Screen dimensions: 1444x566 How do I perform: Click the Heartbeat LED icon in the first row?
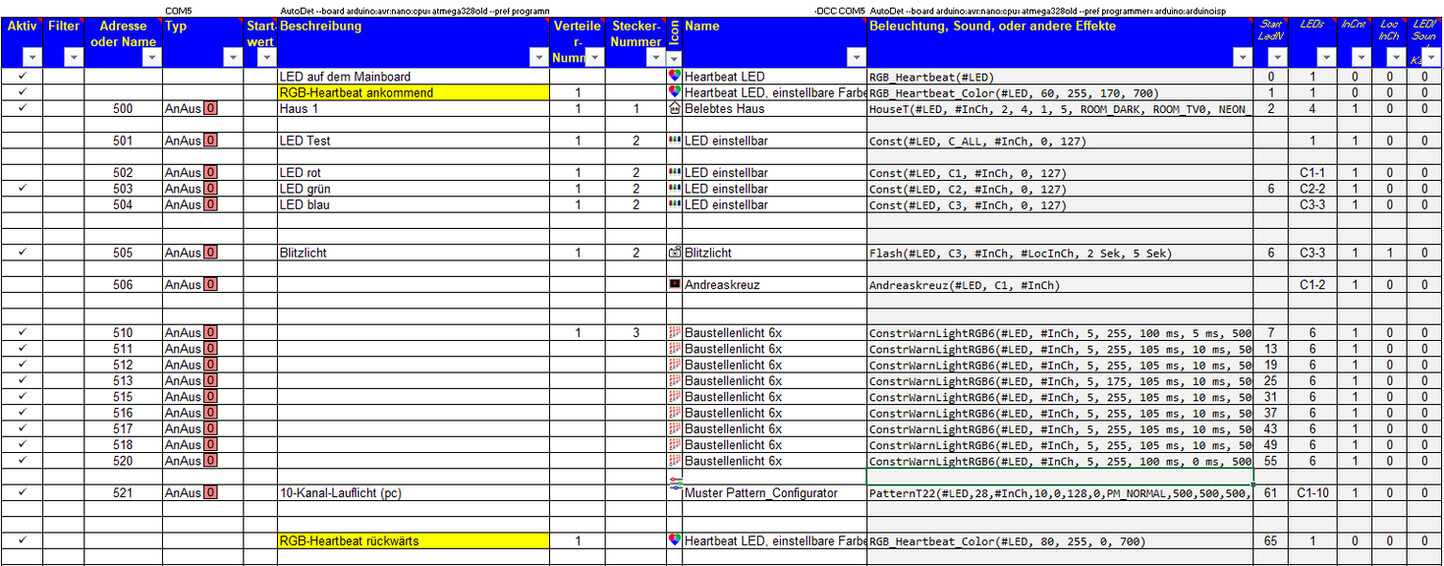[674, 76]
